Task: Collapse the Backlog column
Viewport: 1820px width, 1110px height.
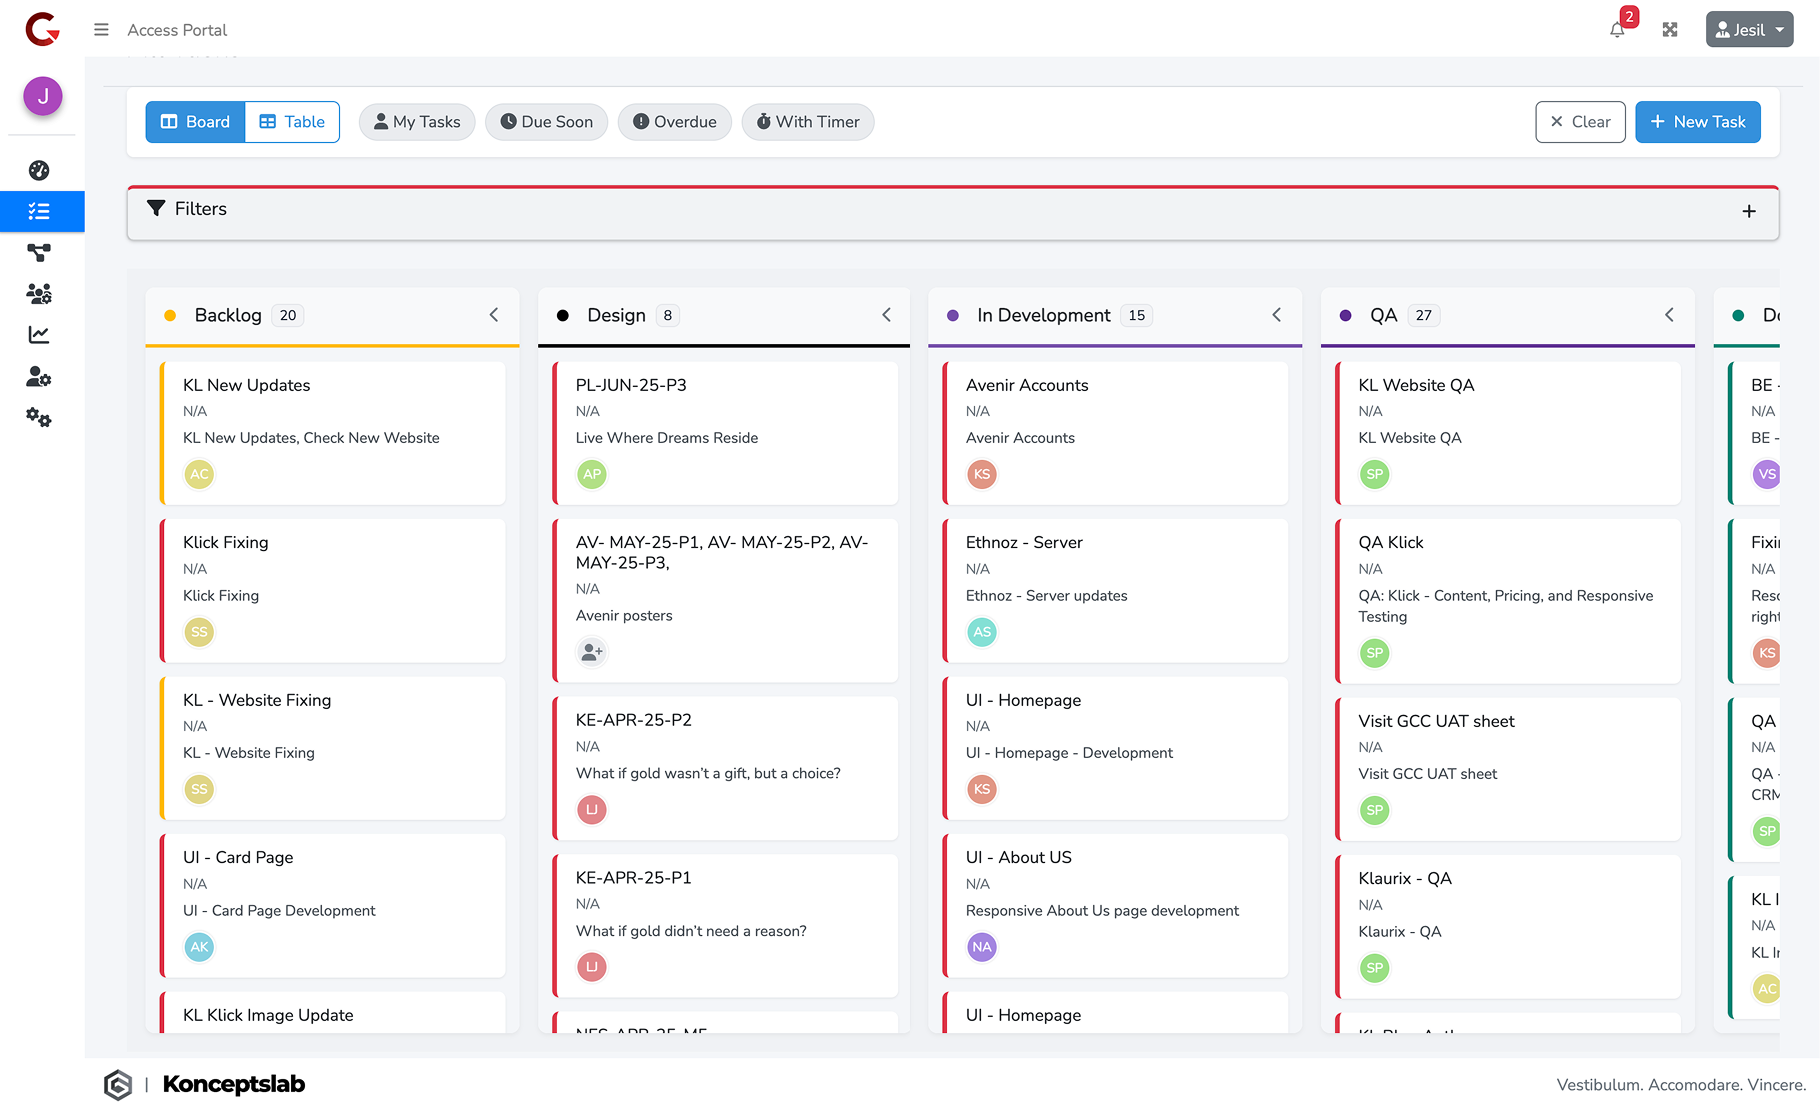Action: tap(494, 314)
